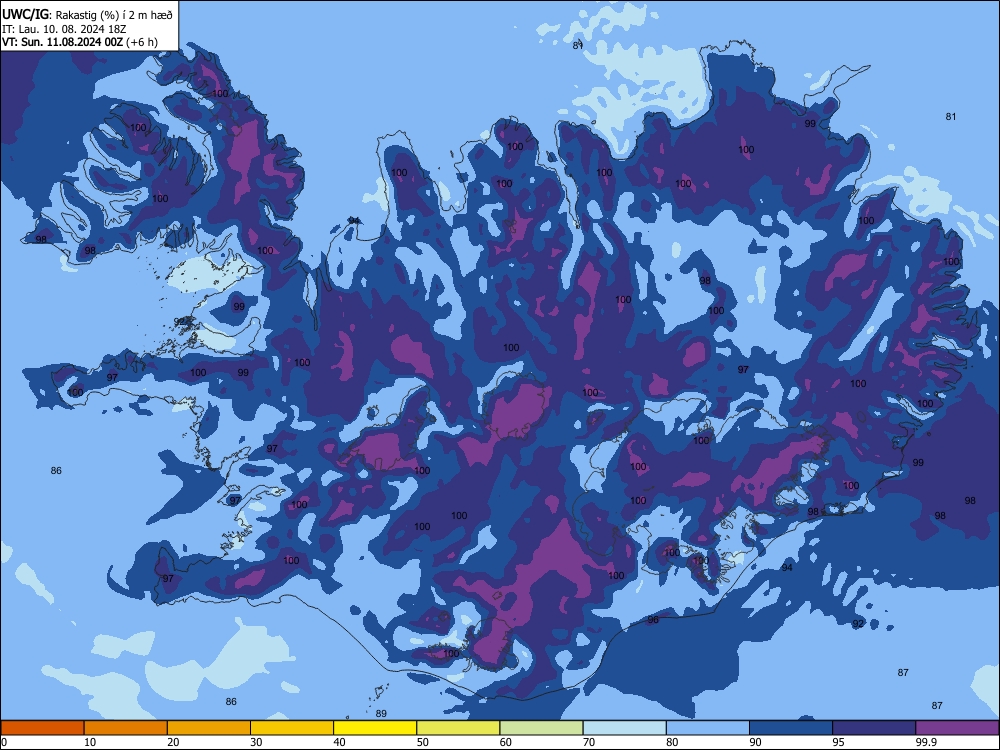Screen dimensions: 1000x750
Task: Choose the 30–40 golden legend swatch
Action: pyautogui.click(x=292, y=728)
